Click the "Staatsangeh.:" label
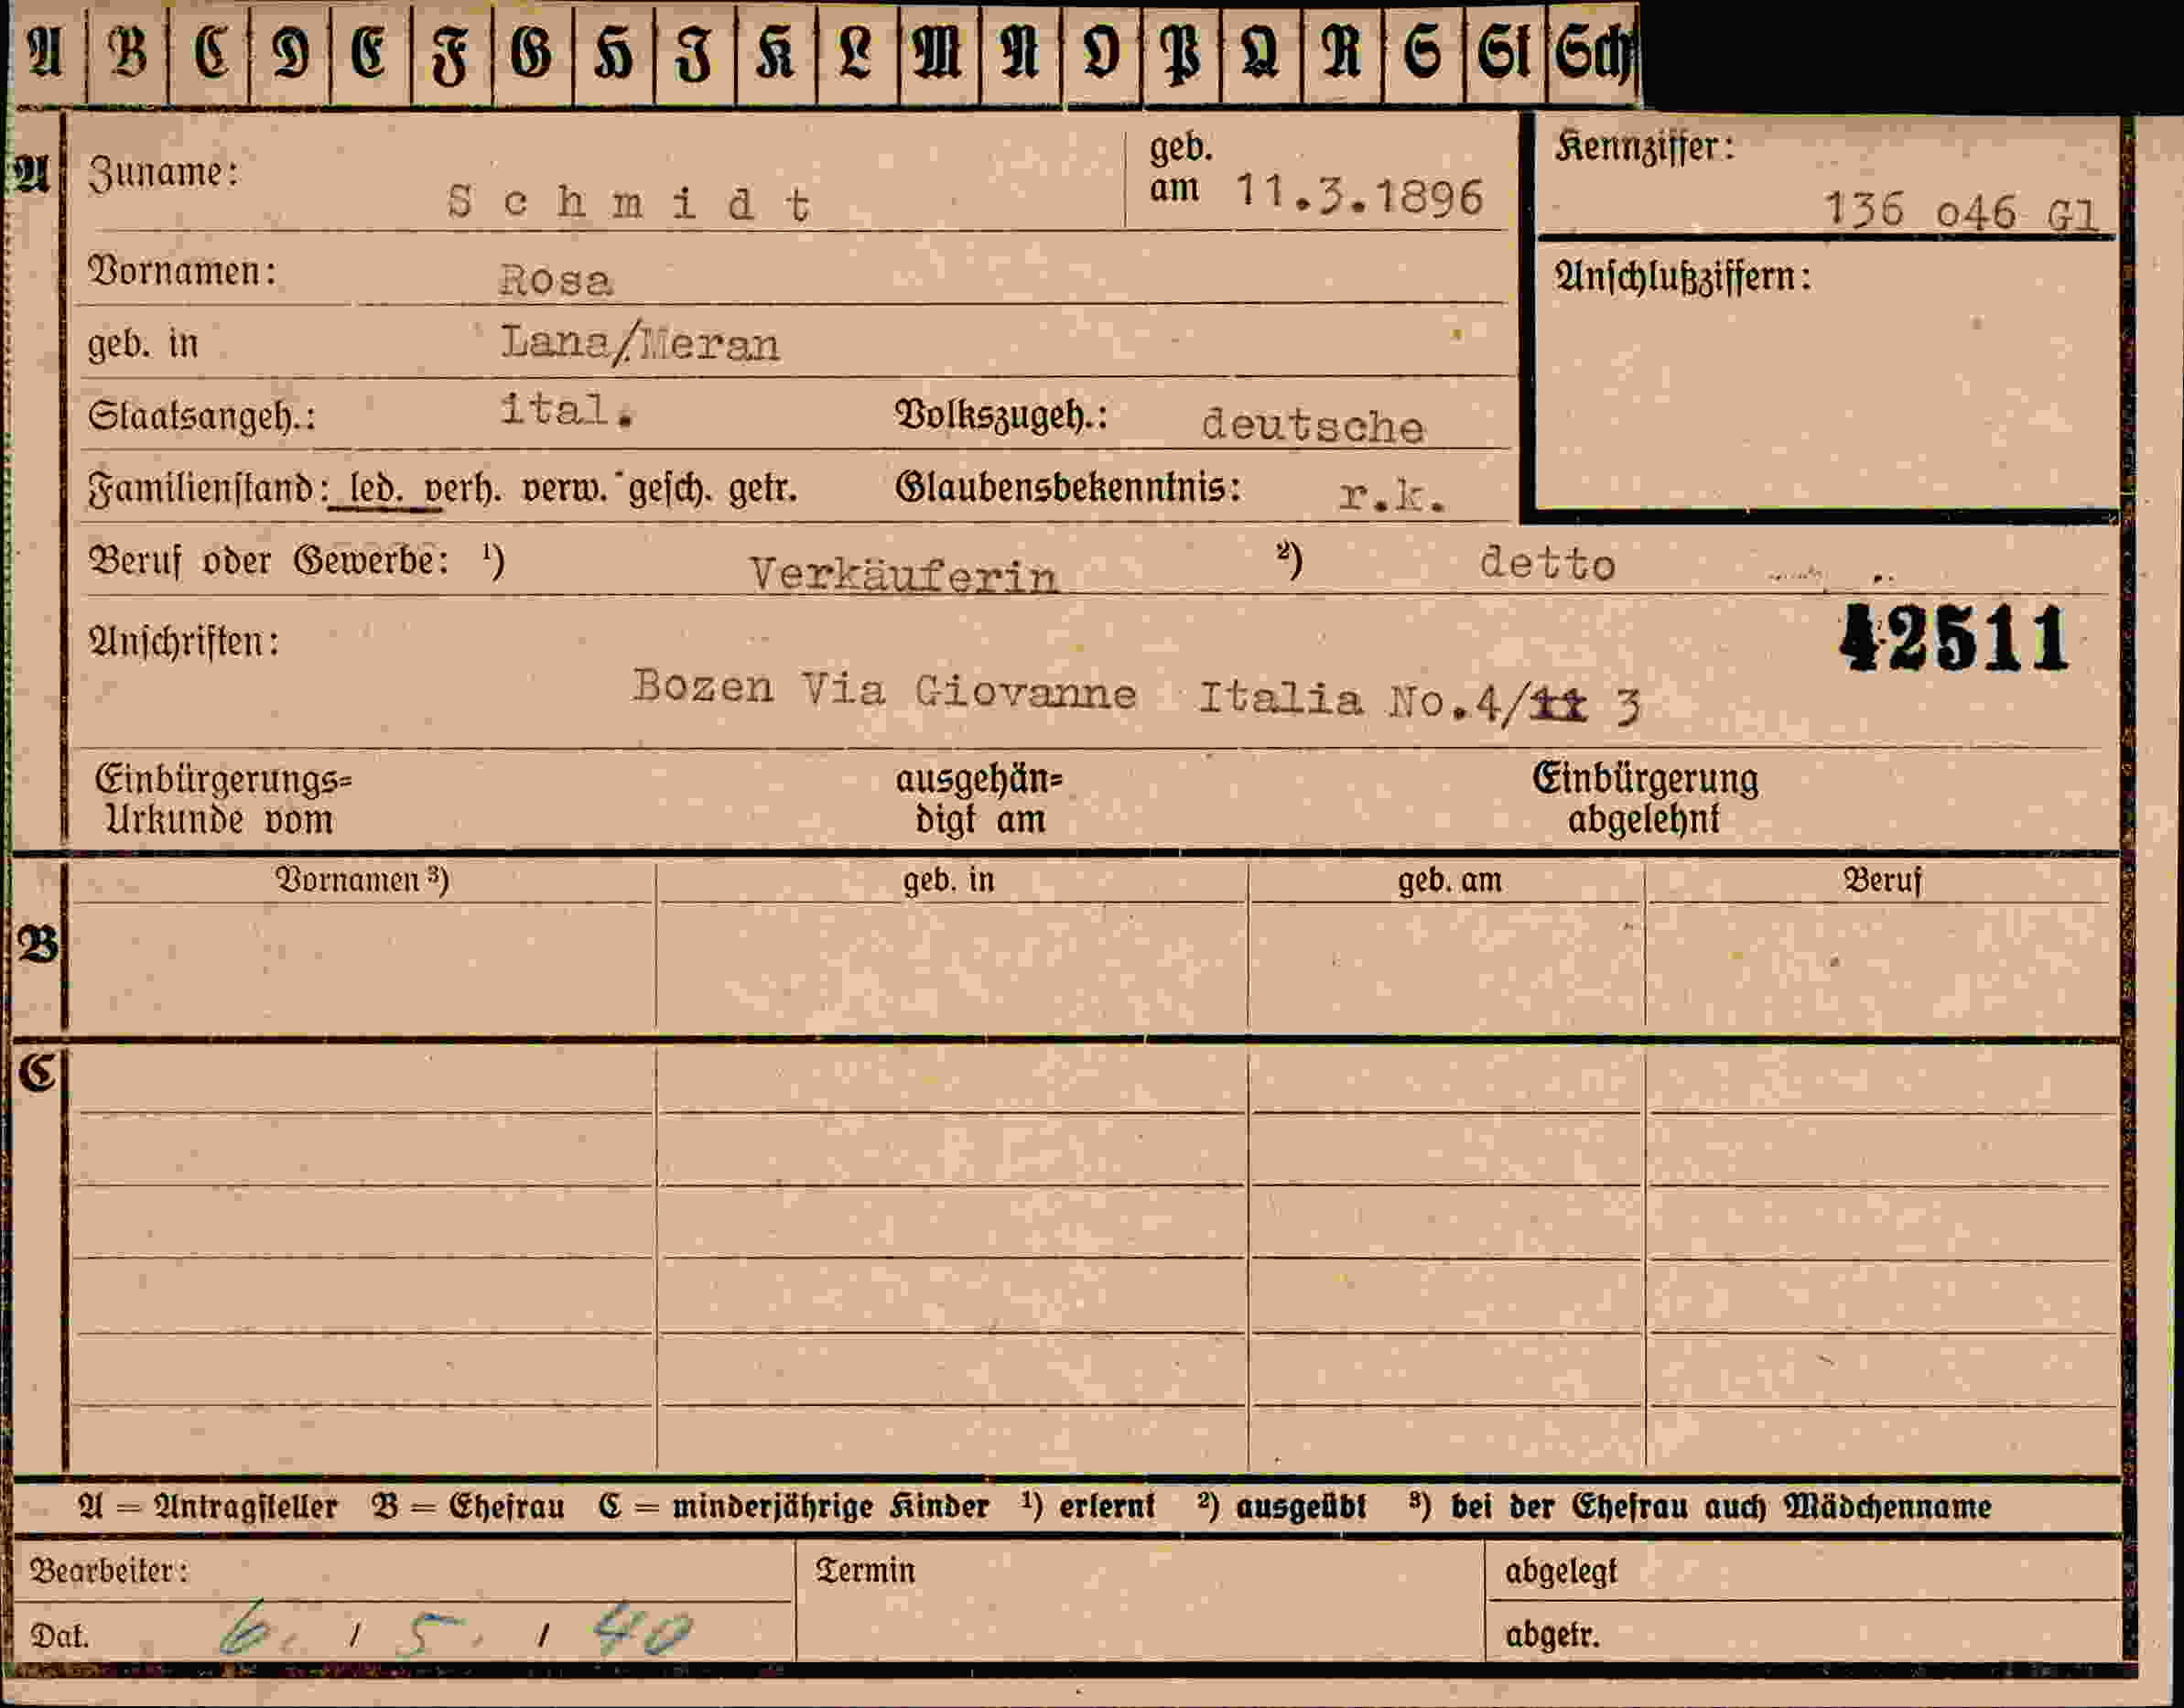The width and height of the screenshot is (2184, 1708). pyautogui.click(x=202, y=416)
